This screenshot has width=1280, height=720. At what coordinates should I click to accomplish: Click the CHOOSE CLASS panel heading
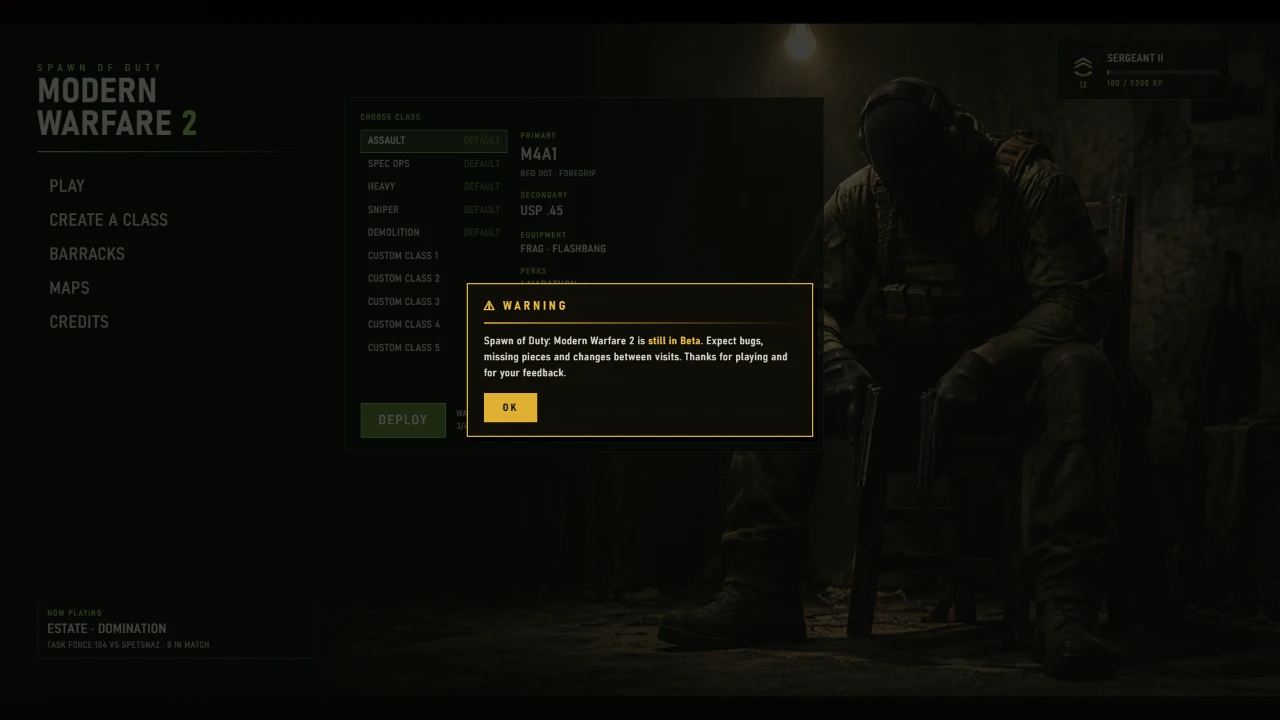(x=391, y=117)
